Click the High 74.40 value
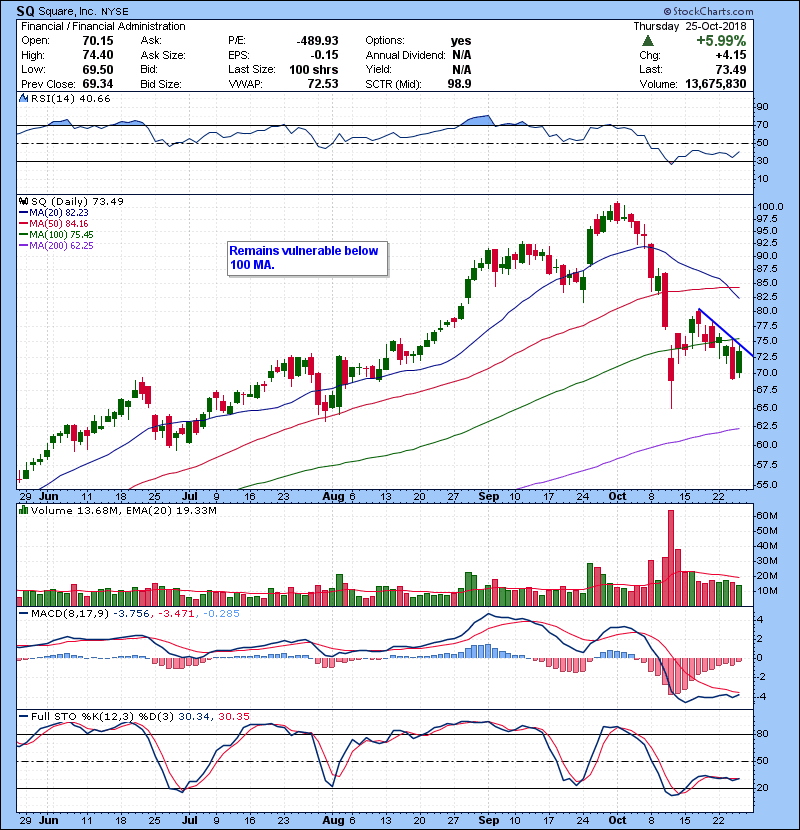 tap(98, 55)
